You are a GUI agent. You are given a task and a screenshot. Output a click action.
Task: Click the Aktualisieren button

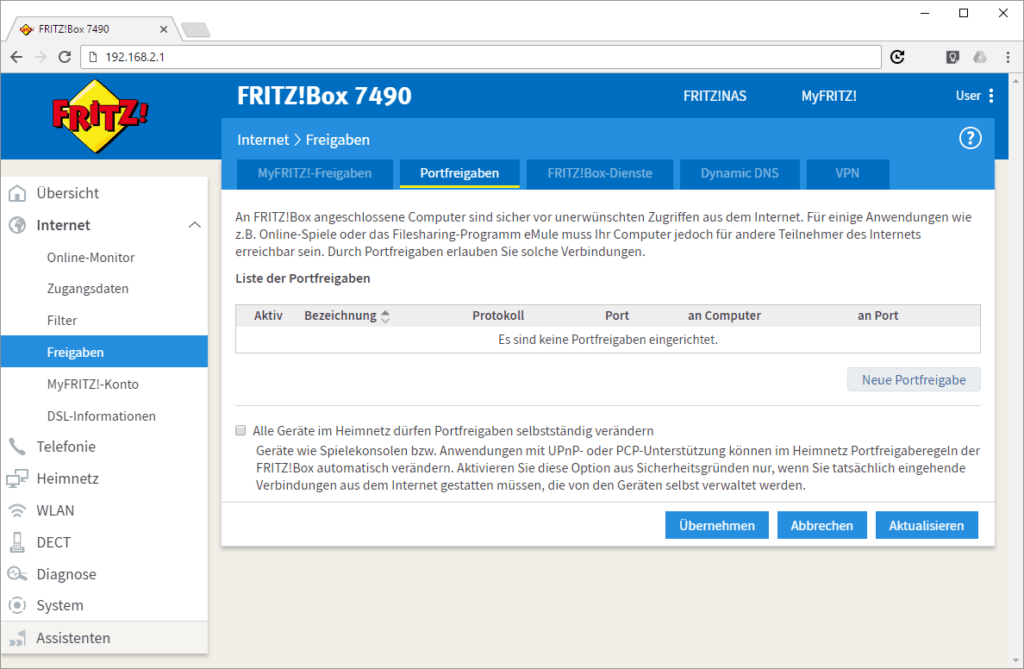pyautogui.click(x=926, y=526)
